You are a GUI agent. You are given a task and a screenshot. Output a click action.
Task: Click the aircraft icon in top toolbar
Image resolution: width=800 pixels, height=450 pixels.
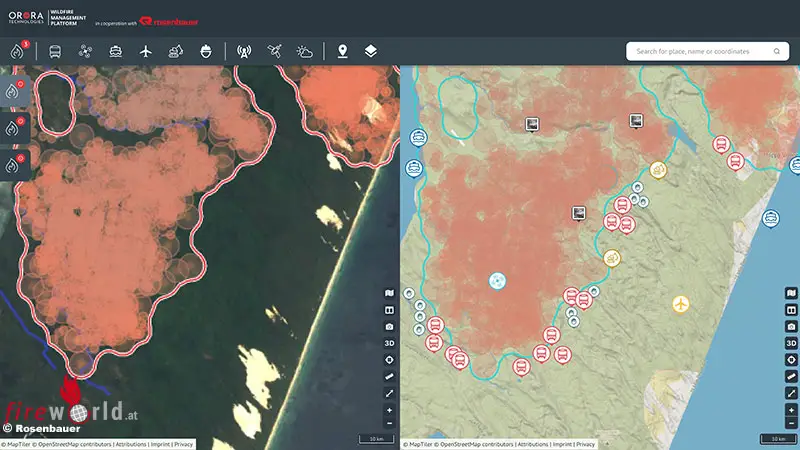(146, 51)
